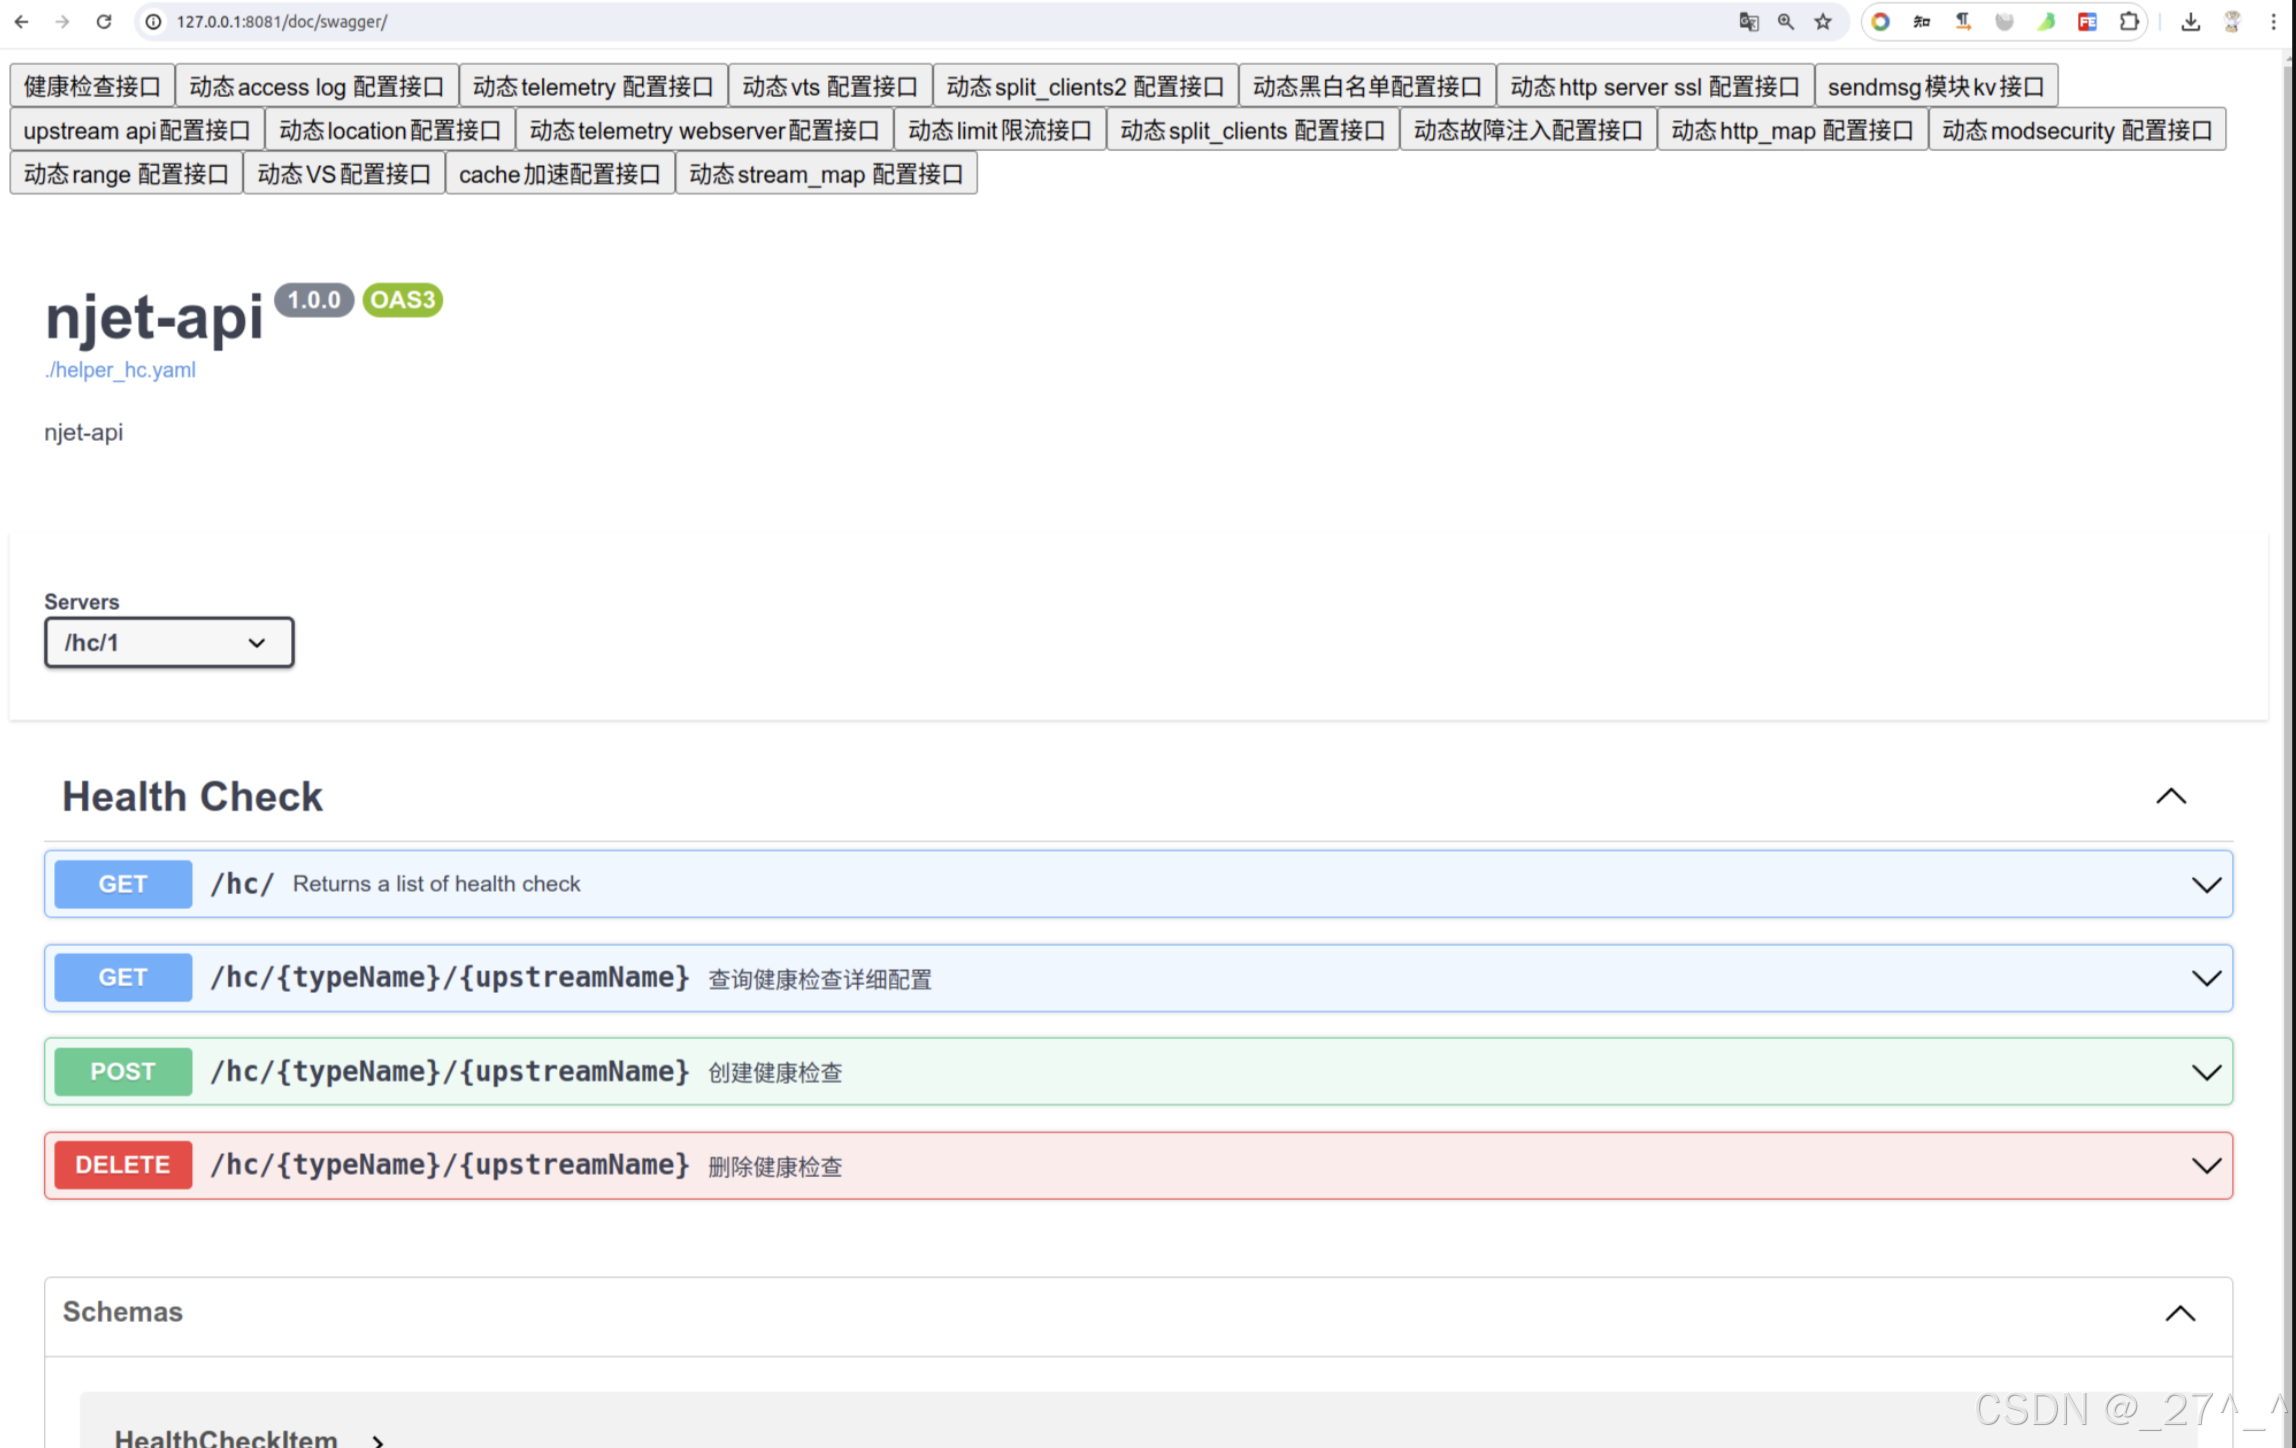Screen dimensions: 2296x1448
Task: Switch to upstream api 配置接口 tab
Action: pos(136,130)
